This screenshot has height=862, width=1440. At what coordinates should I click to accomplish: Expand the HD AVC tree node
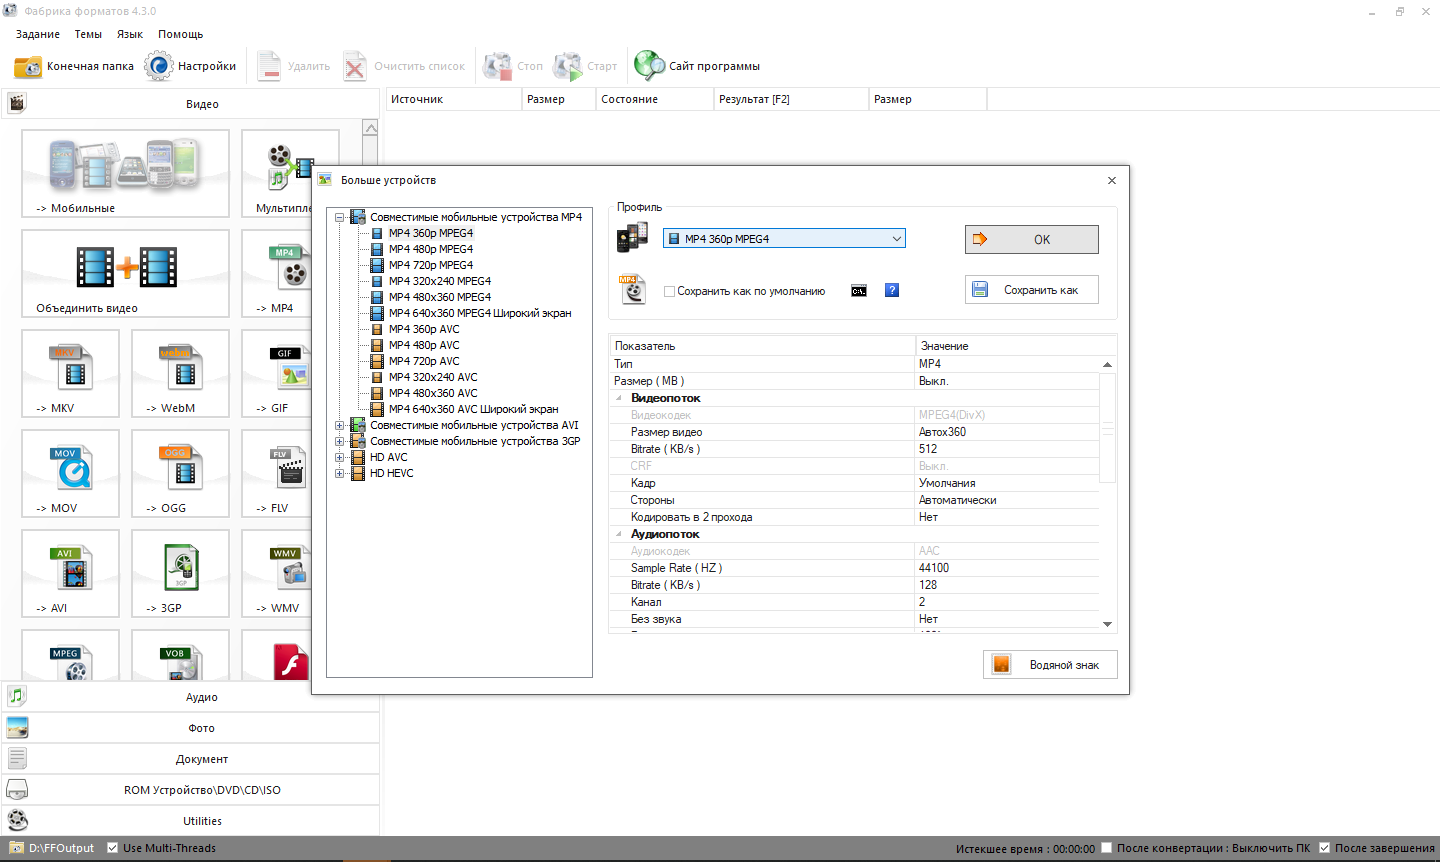click(x=340, y=458)
